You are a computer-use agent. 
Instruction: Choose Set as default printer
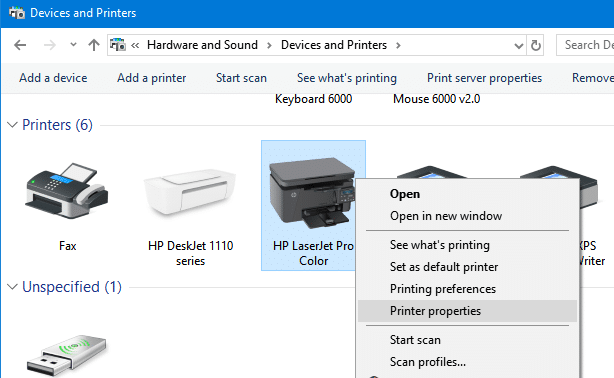(x=468, y=267)
